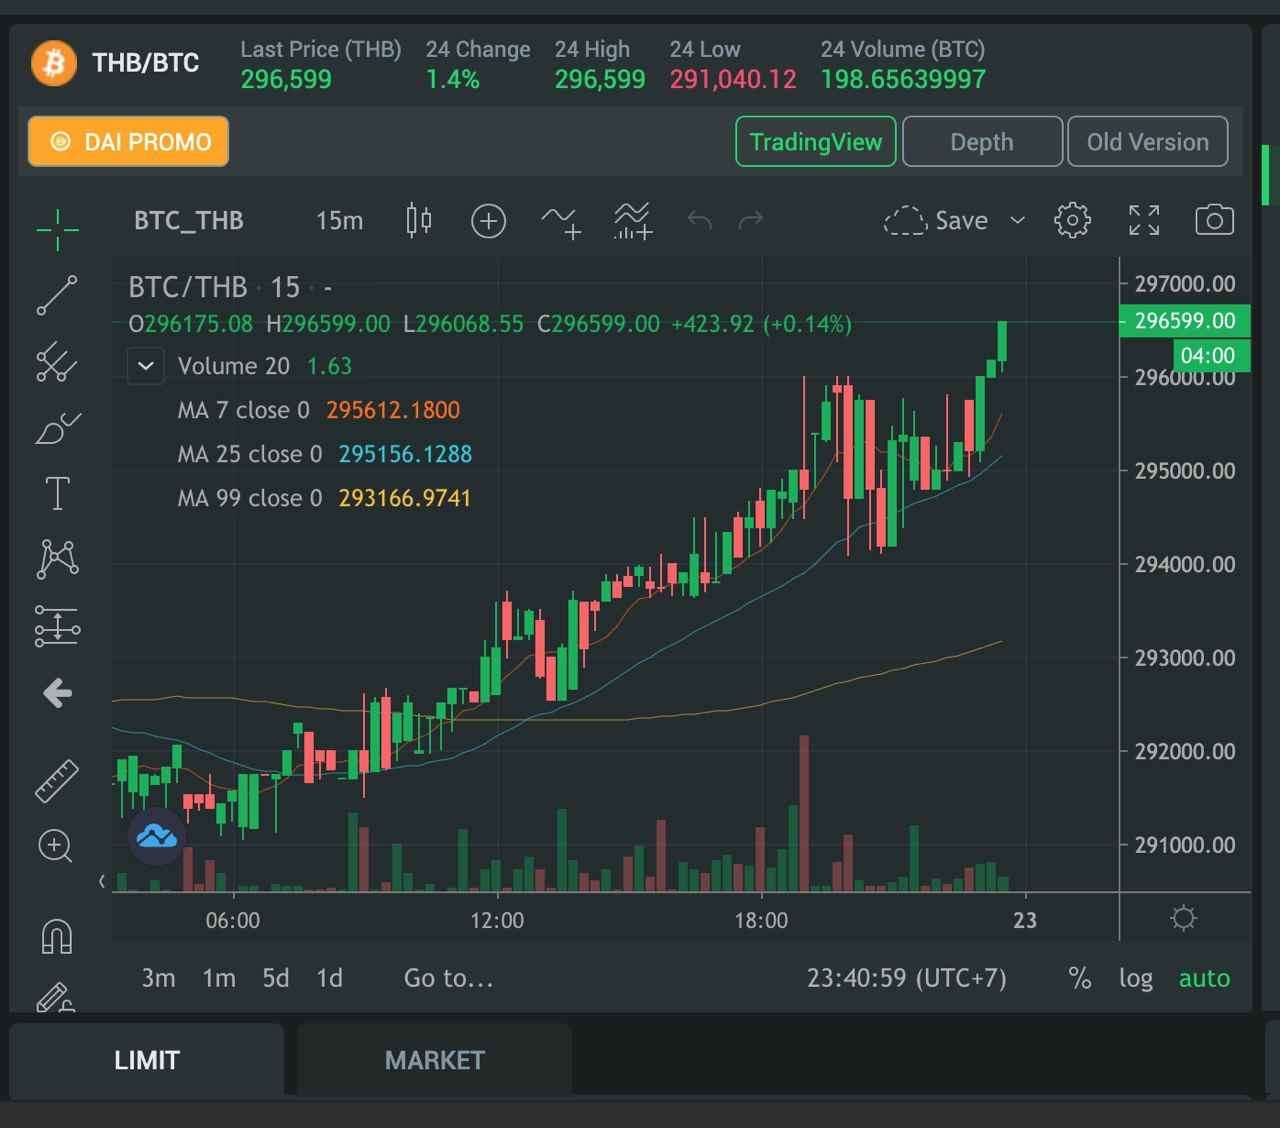Click the compare or add symbol icon
Image resolution: width=1280 pixels, height=1128 pixels.
tap(488, 221)
